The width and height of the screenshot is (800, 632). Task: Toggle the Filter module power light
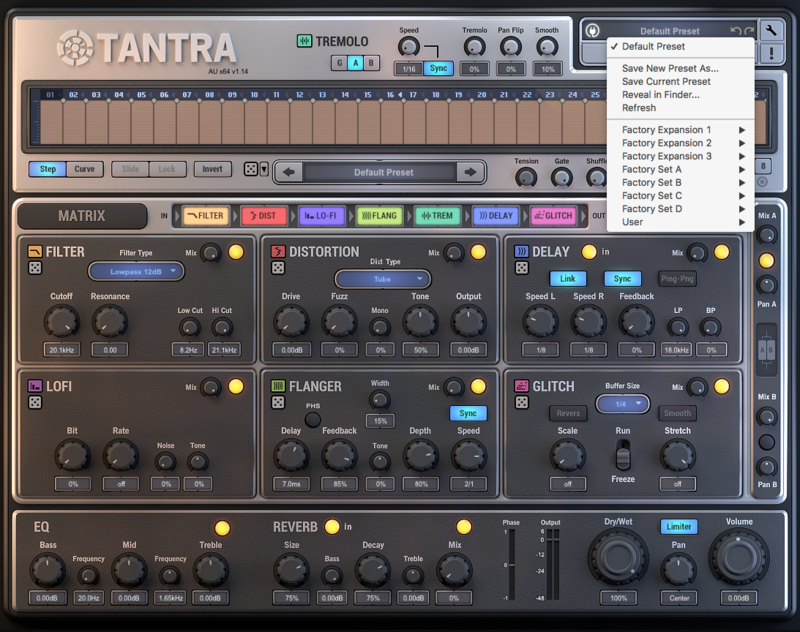click(x=236, y=252)
